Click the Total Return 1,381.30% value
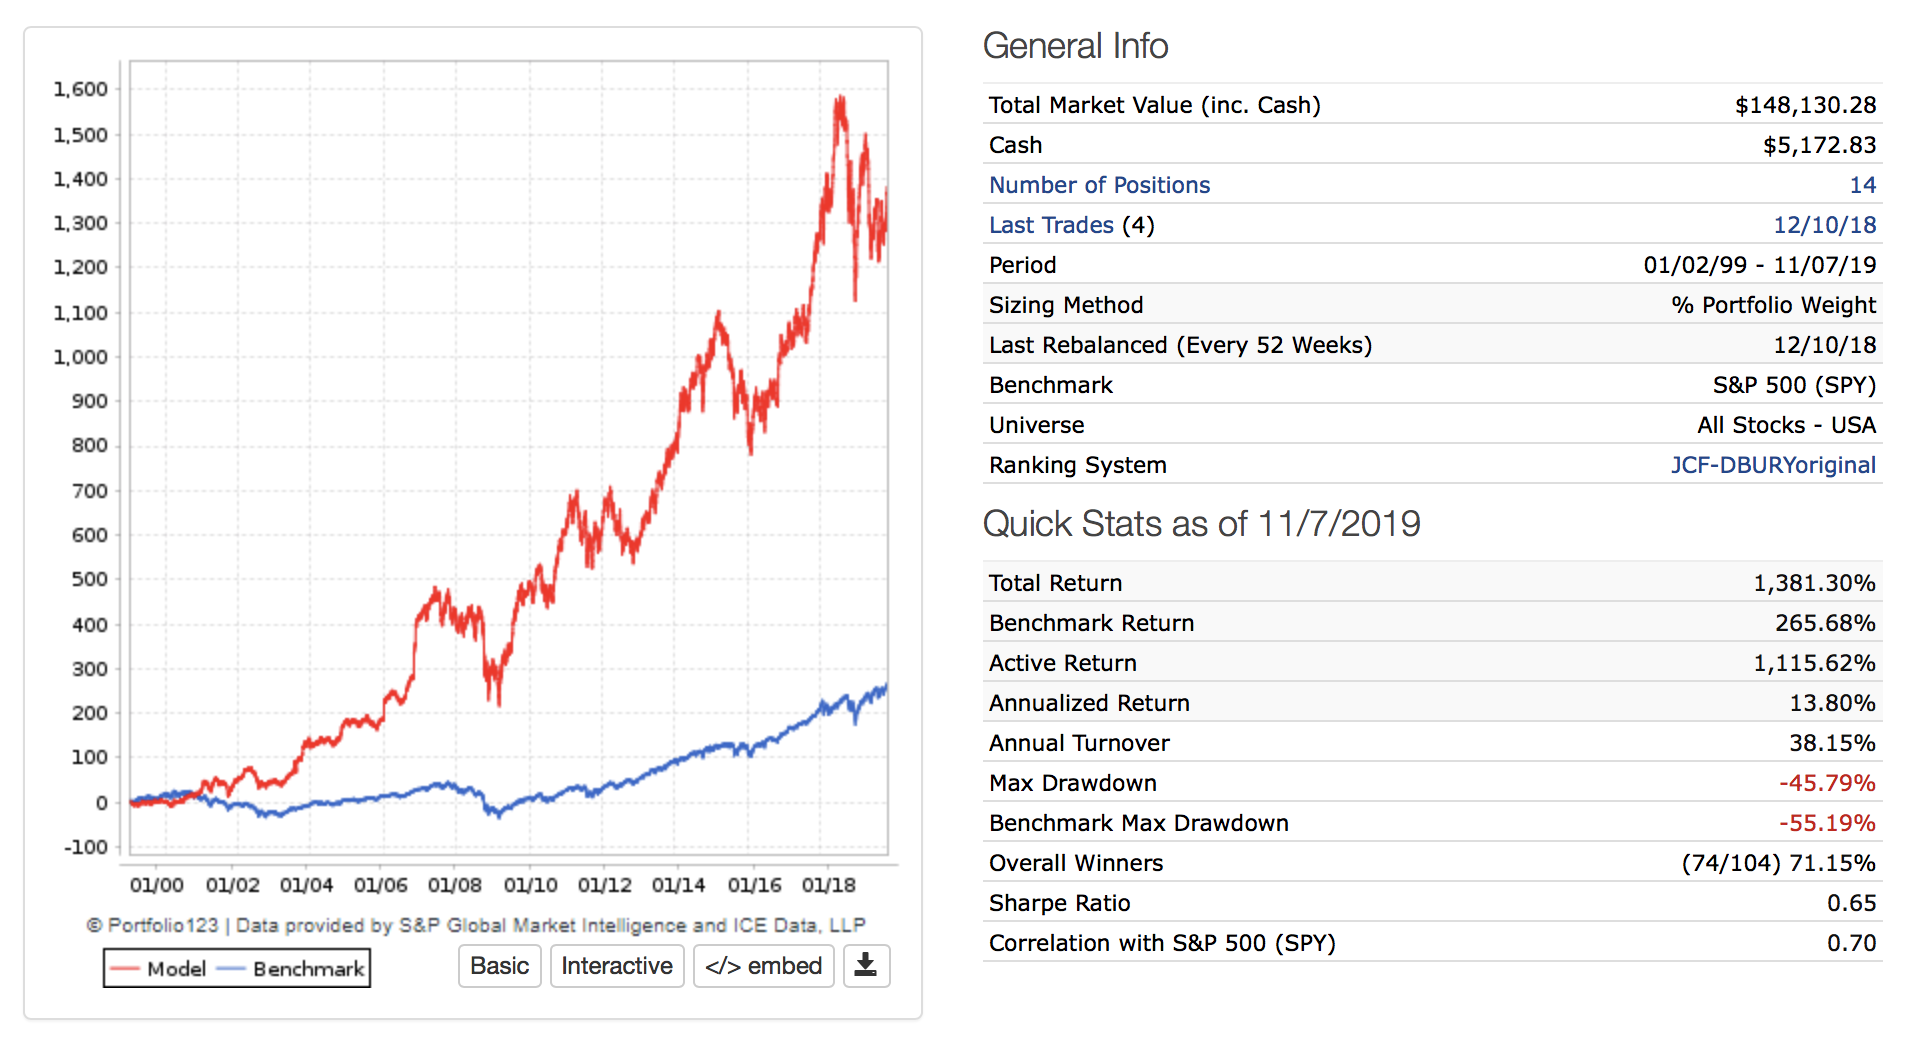Screen dimensions: 1918x1044 pyautogui.click(x=1814, y=583)
